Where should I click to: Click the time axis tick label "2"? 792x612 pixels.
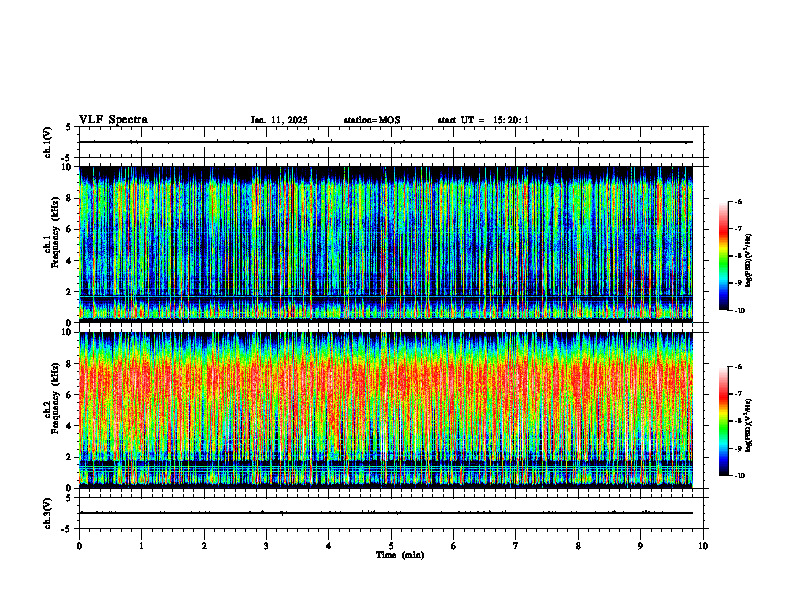204,546
